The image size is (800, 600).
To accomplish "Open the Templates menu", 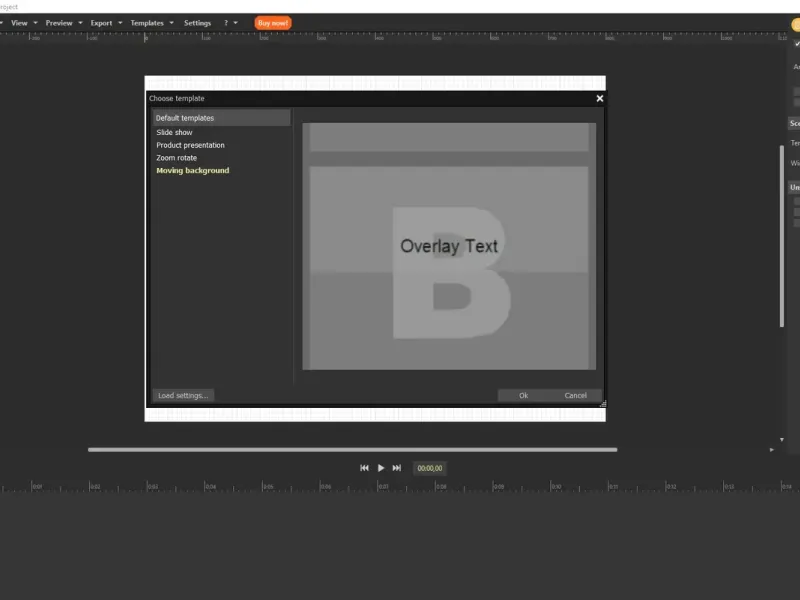I will [x=146, y=23].
